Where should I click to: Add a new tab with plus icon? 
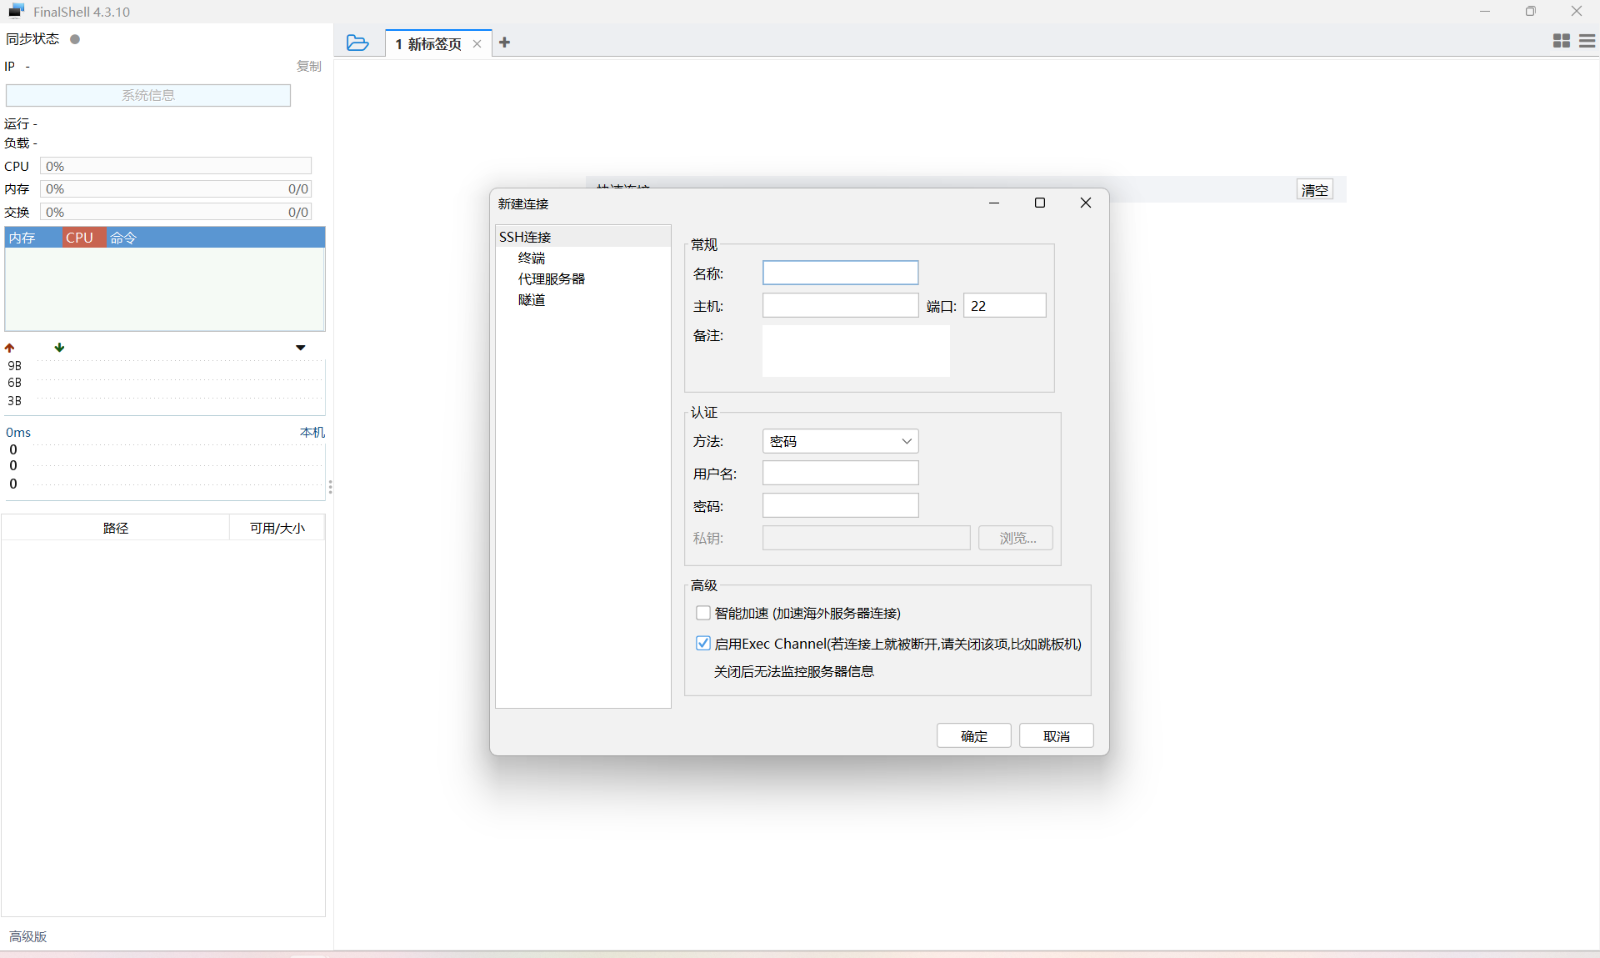click(505, 43)
